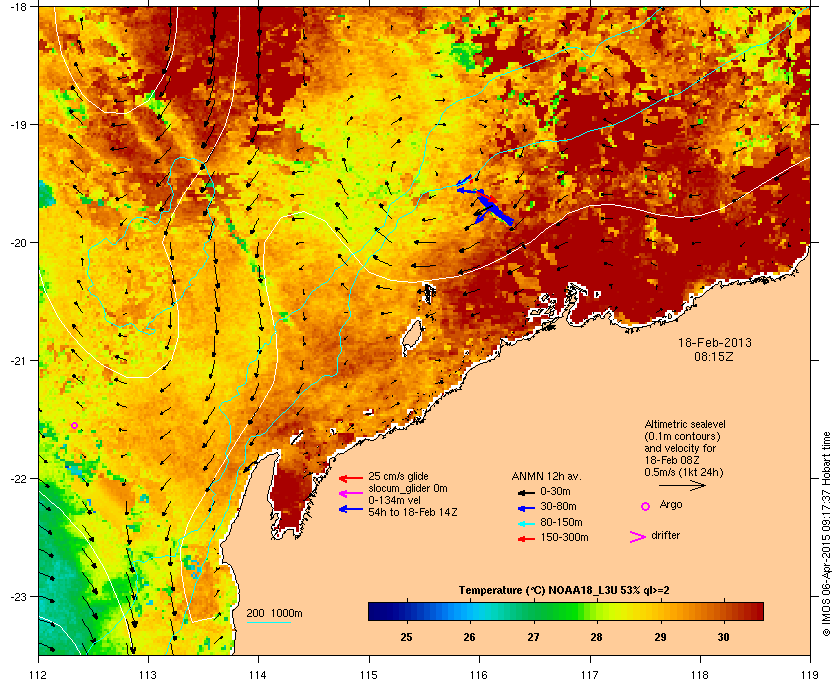Click the latitude axis label -23
This screenshot has height=680, width=840.
point(18,596)
